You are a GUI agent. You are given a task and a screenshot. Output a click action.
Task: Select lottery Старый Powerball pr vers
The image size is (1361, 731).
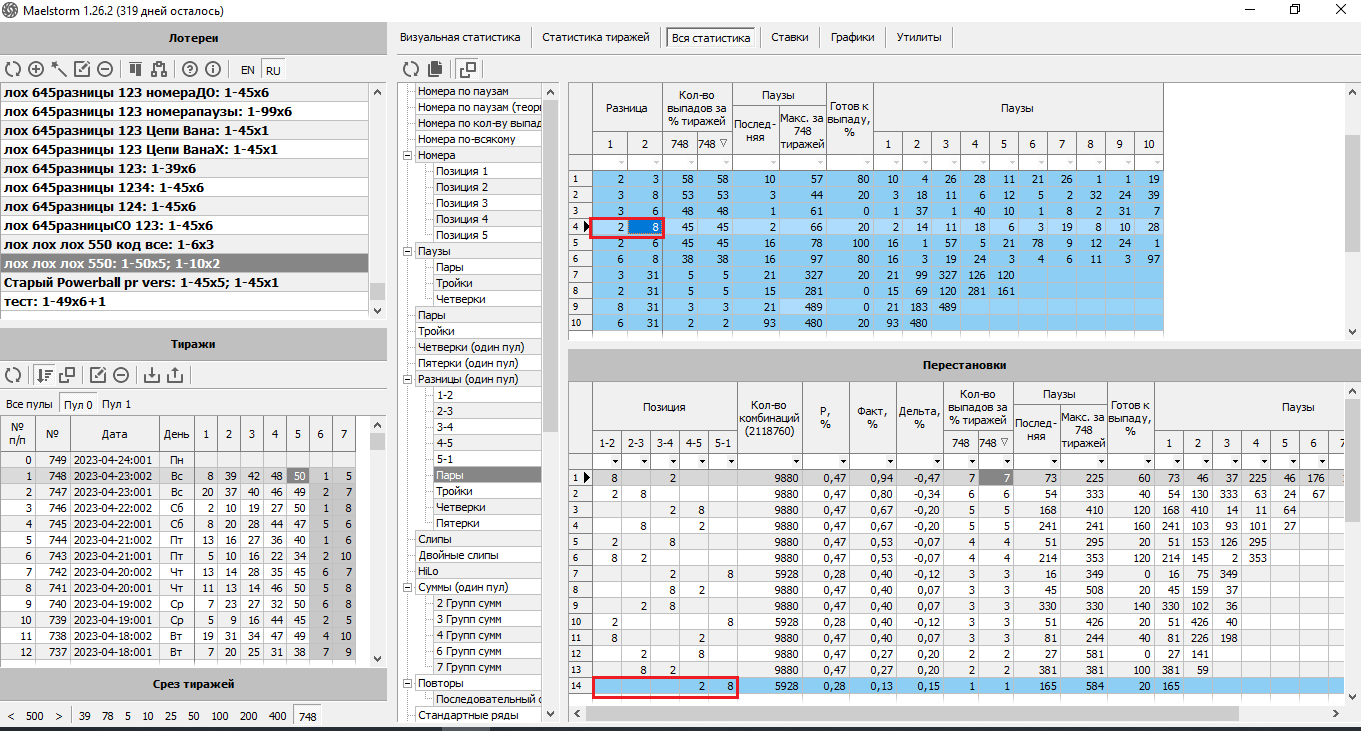coord(185,282)
